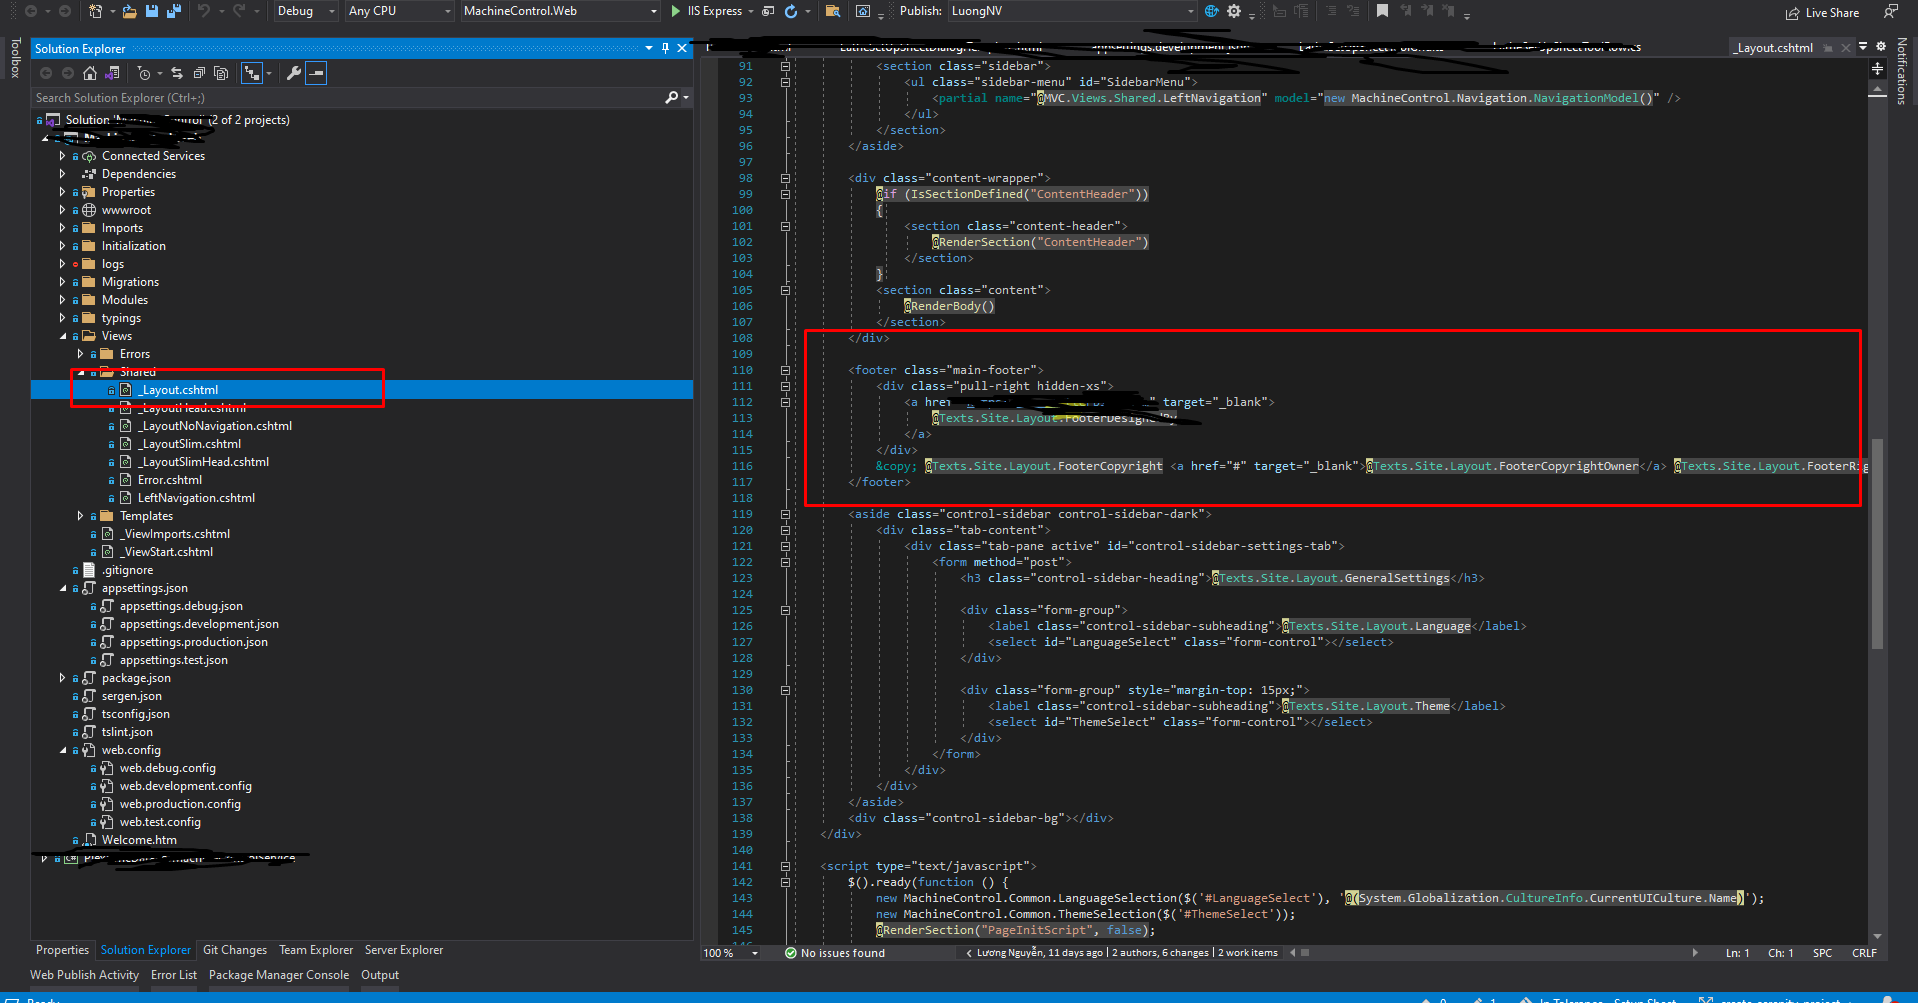Select LeftNavigation.cshtml in Solution Explorer
The height and width of the screenshot is (1003, 1918).
(196, 498)
